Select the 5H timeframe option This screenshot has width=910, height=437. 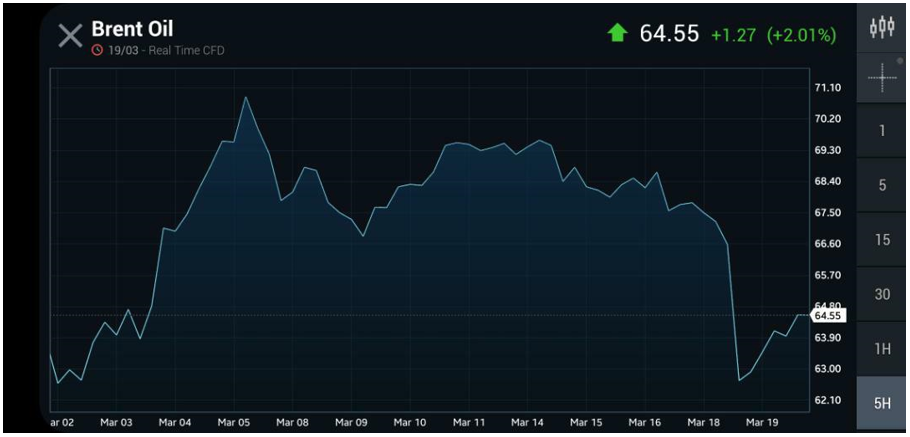click(x=882, y=403)
